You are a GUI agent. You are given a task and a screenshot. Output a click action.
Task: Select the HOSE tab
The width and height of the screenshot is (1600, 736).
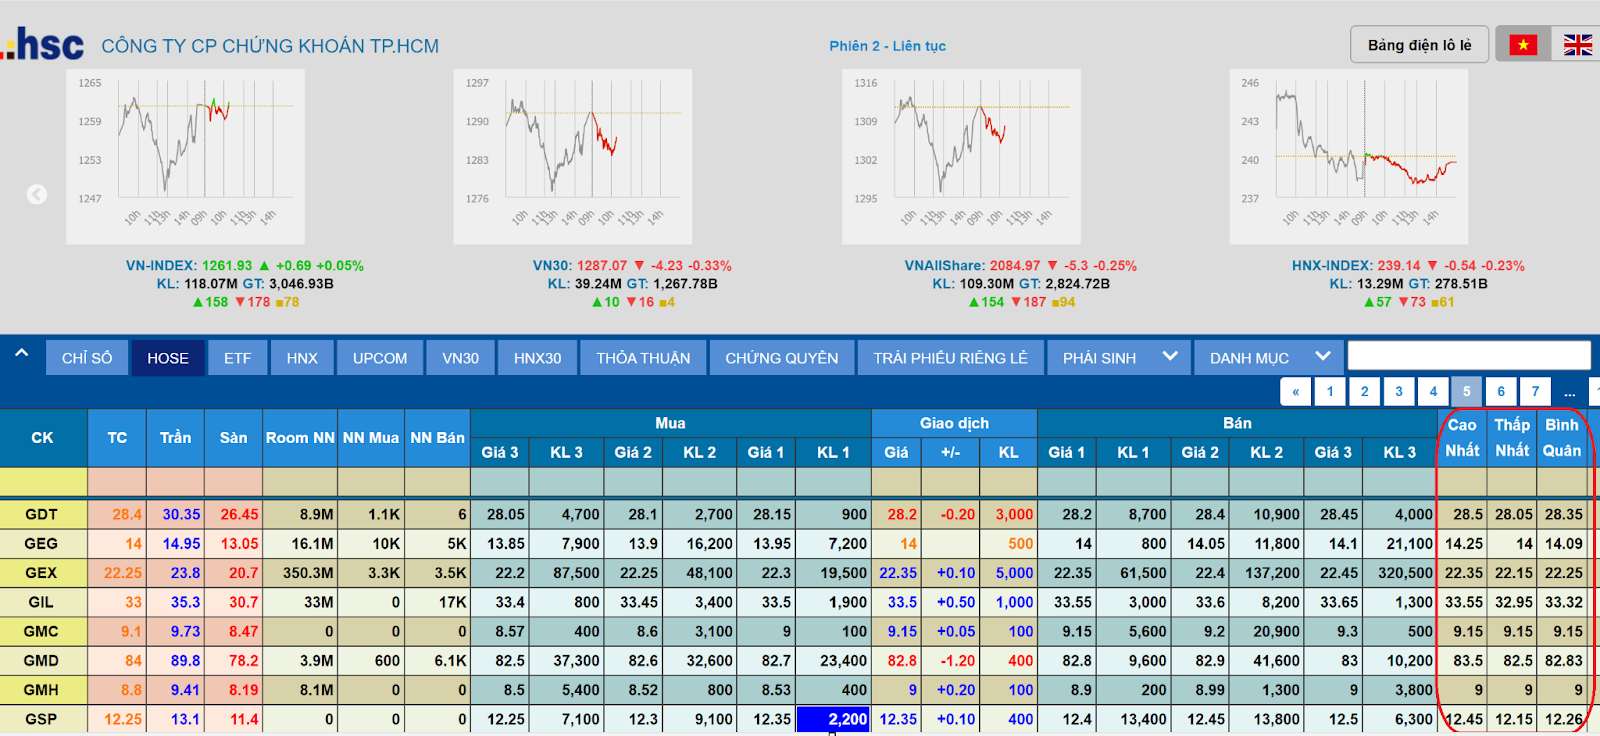168,358
